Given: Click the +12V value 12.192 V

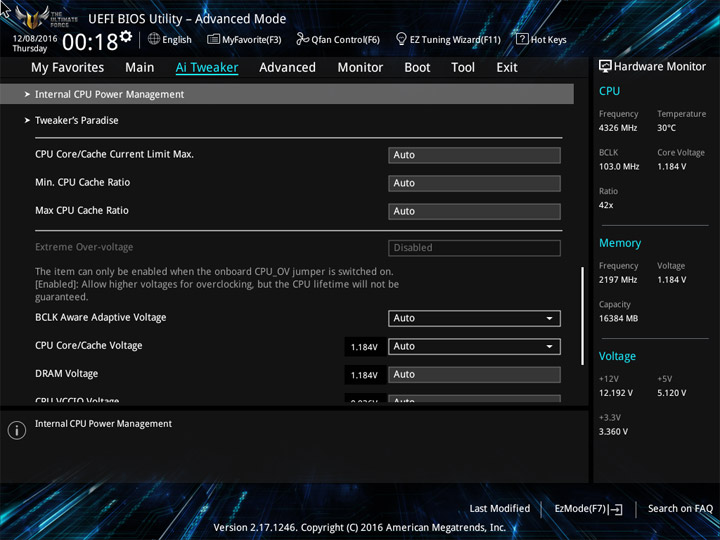Looking at the screenshot, I should coord(615,393).
